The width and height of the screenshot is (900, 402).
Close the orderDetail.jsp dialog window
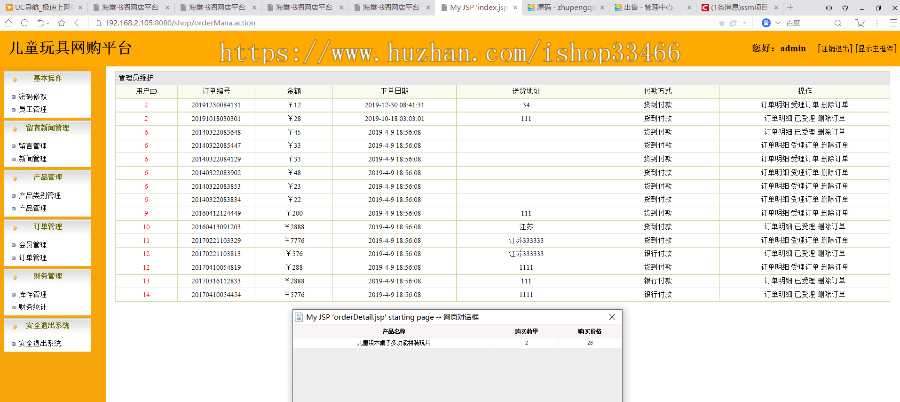click(612, 317)
